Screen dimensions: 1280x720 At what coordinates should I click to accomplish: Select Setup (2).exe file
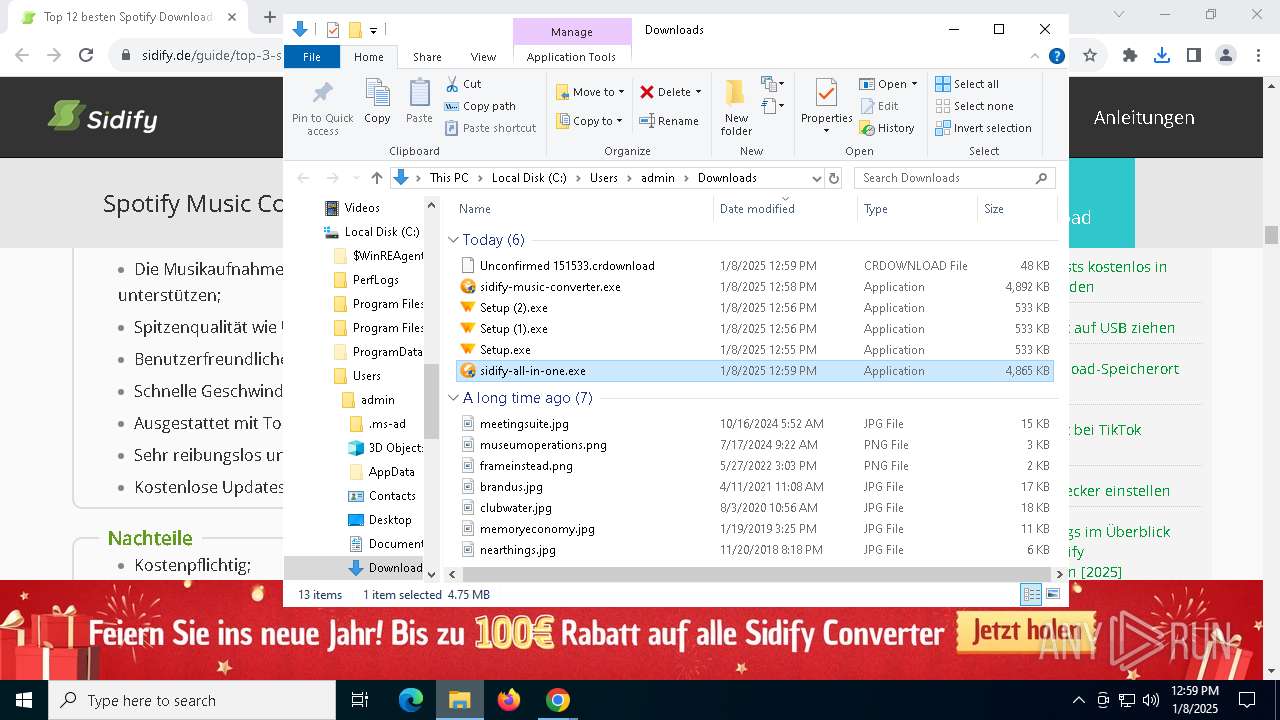[755, 308]
